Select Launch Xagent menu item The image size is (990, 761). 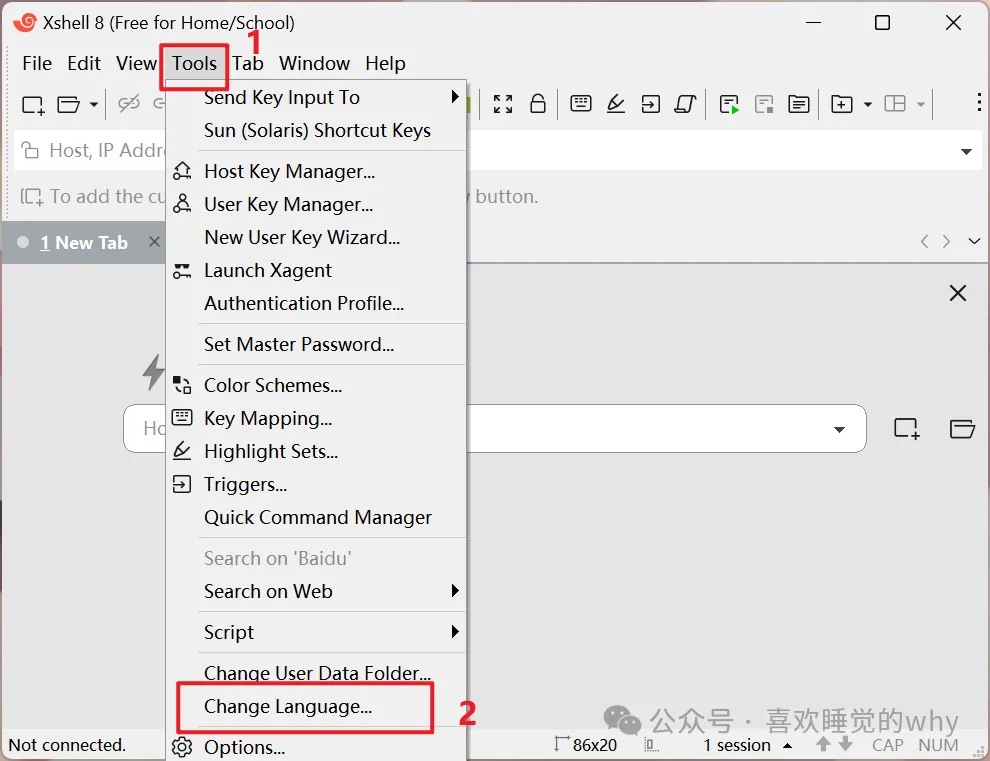tap(316, 270)
